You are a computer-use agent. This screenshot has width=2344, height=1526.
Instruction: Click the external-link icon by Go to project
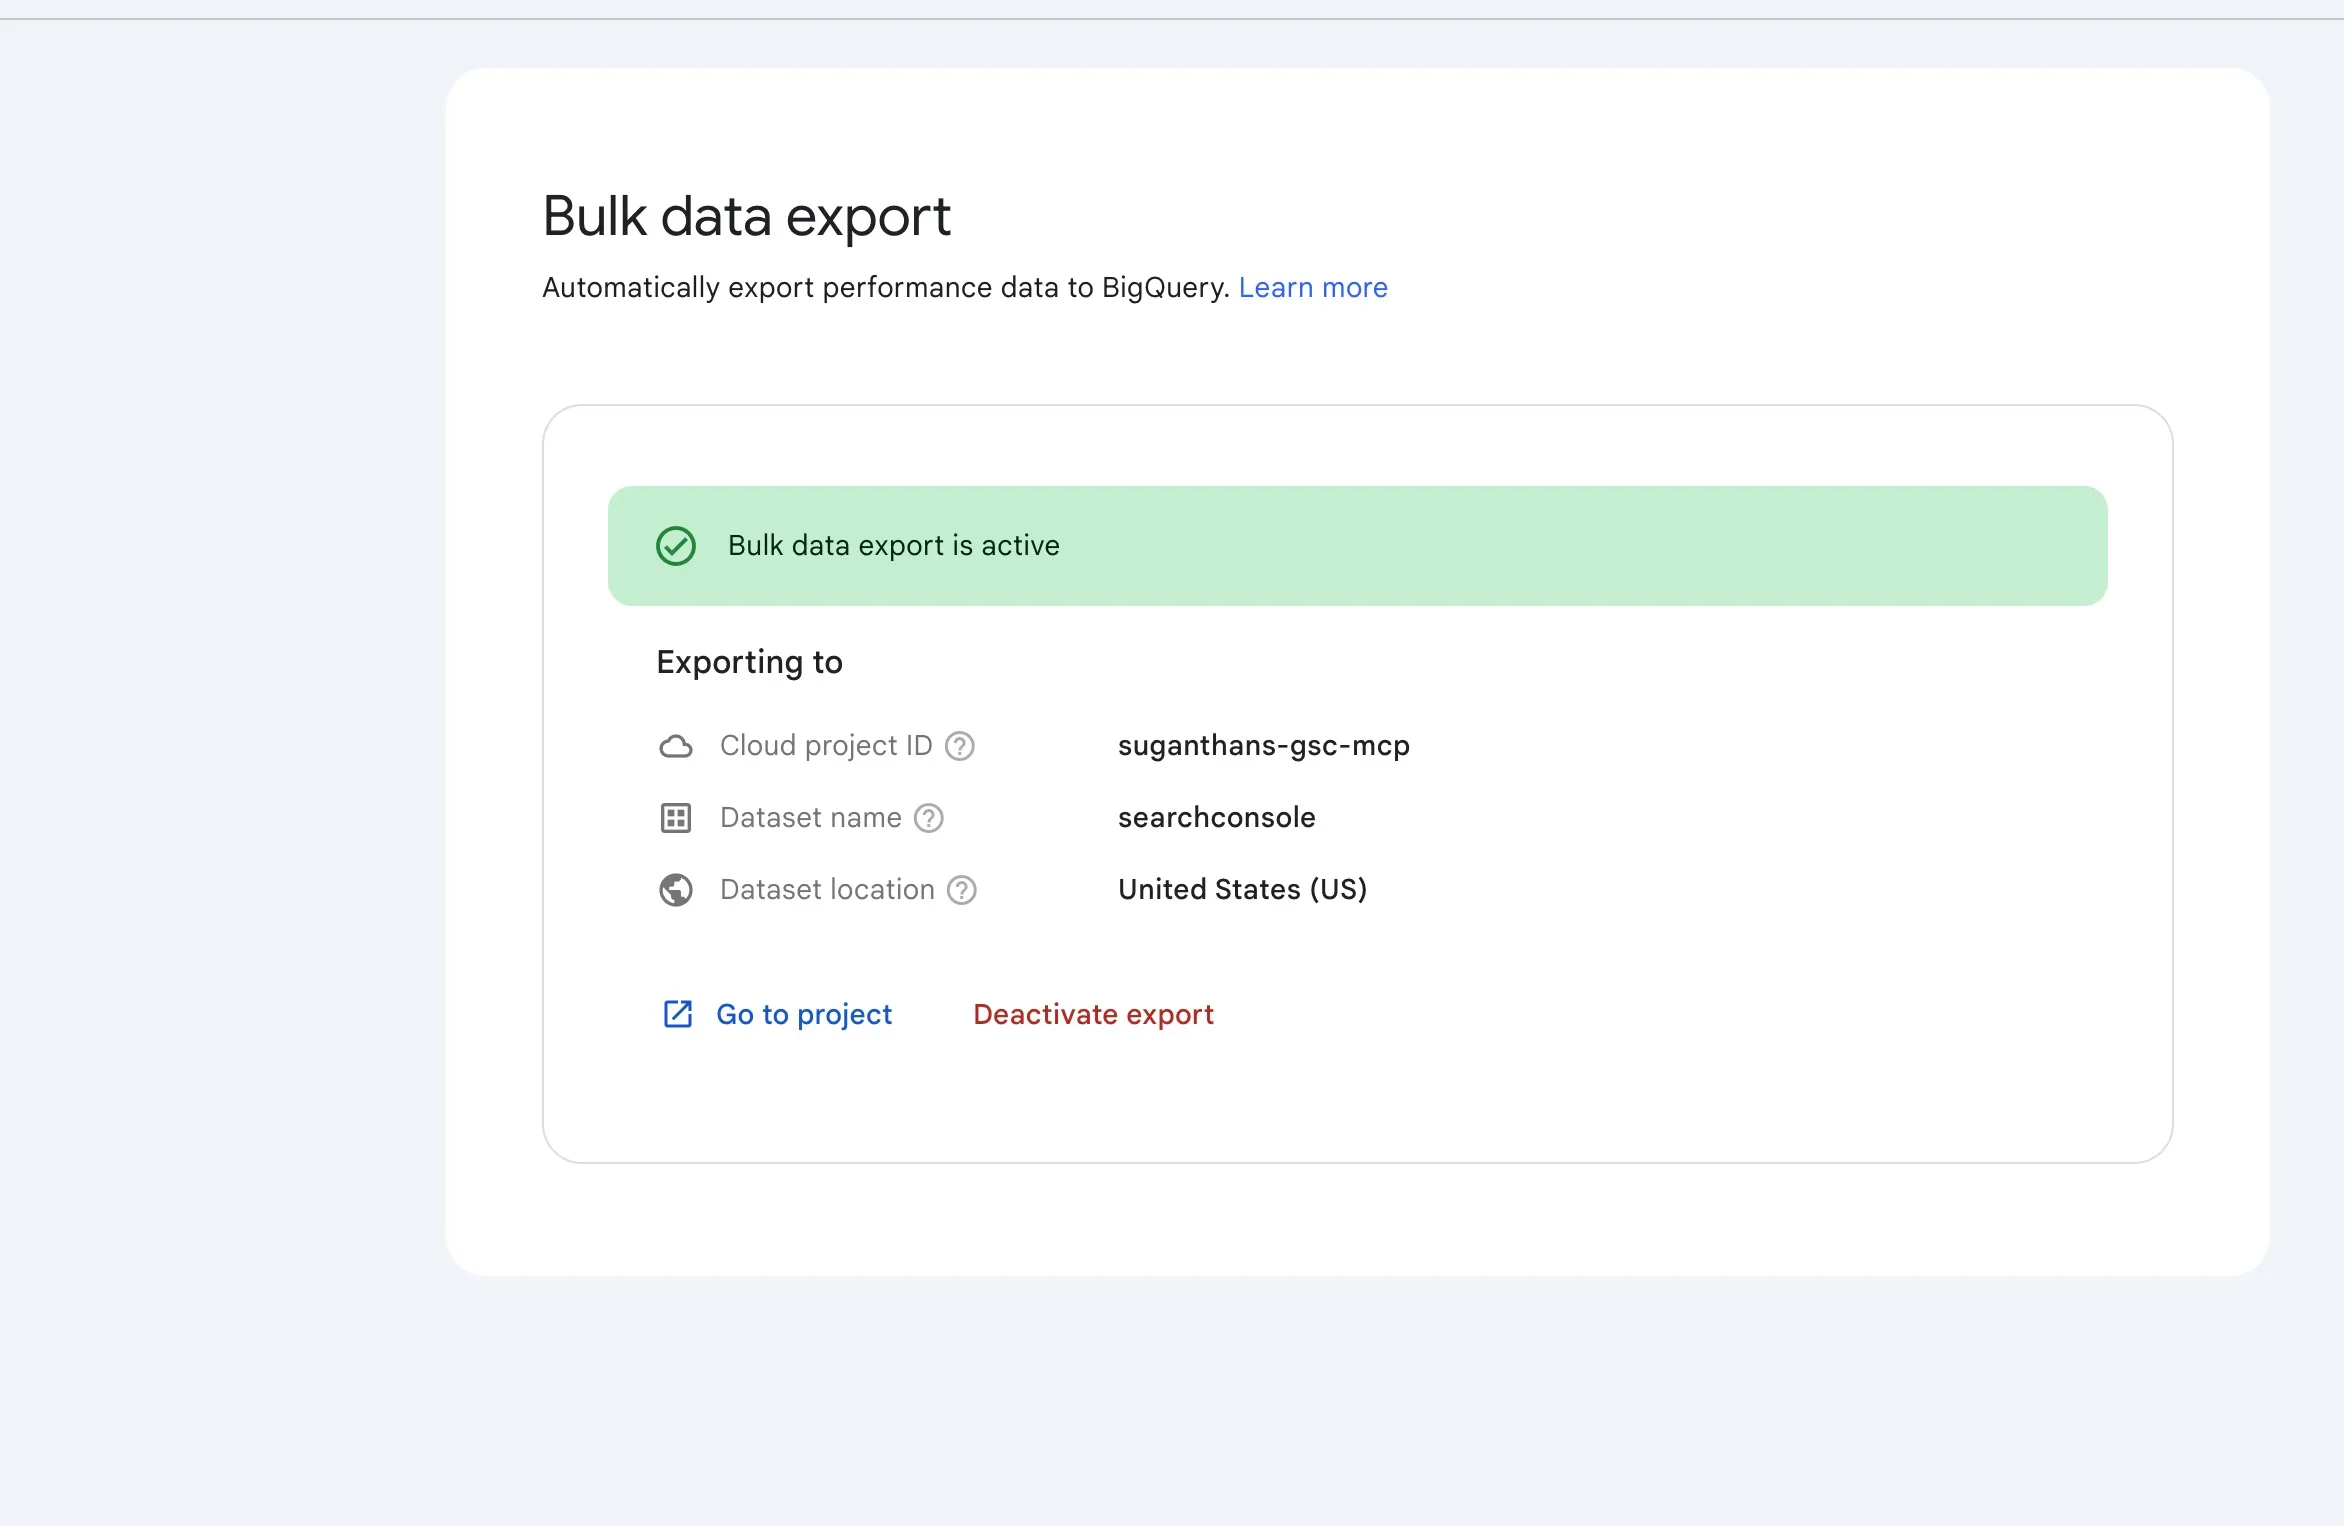click(x=678, y=1014)
